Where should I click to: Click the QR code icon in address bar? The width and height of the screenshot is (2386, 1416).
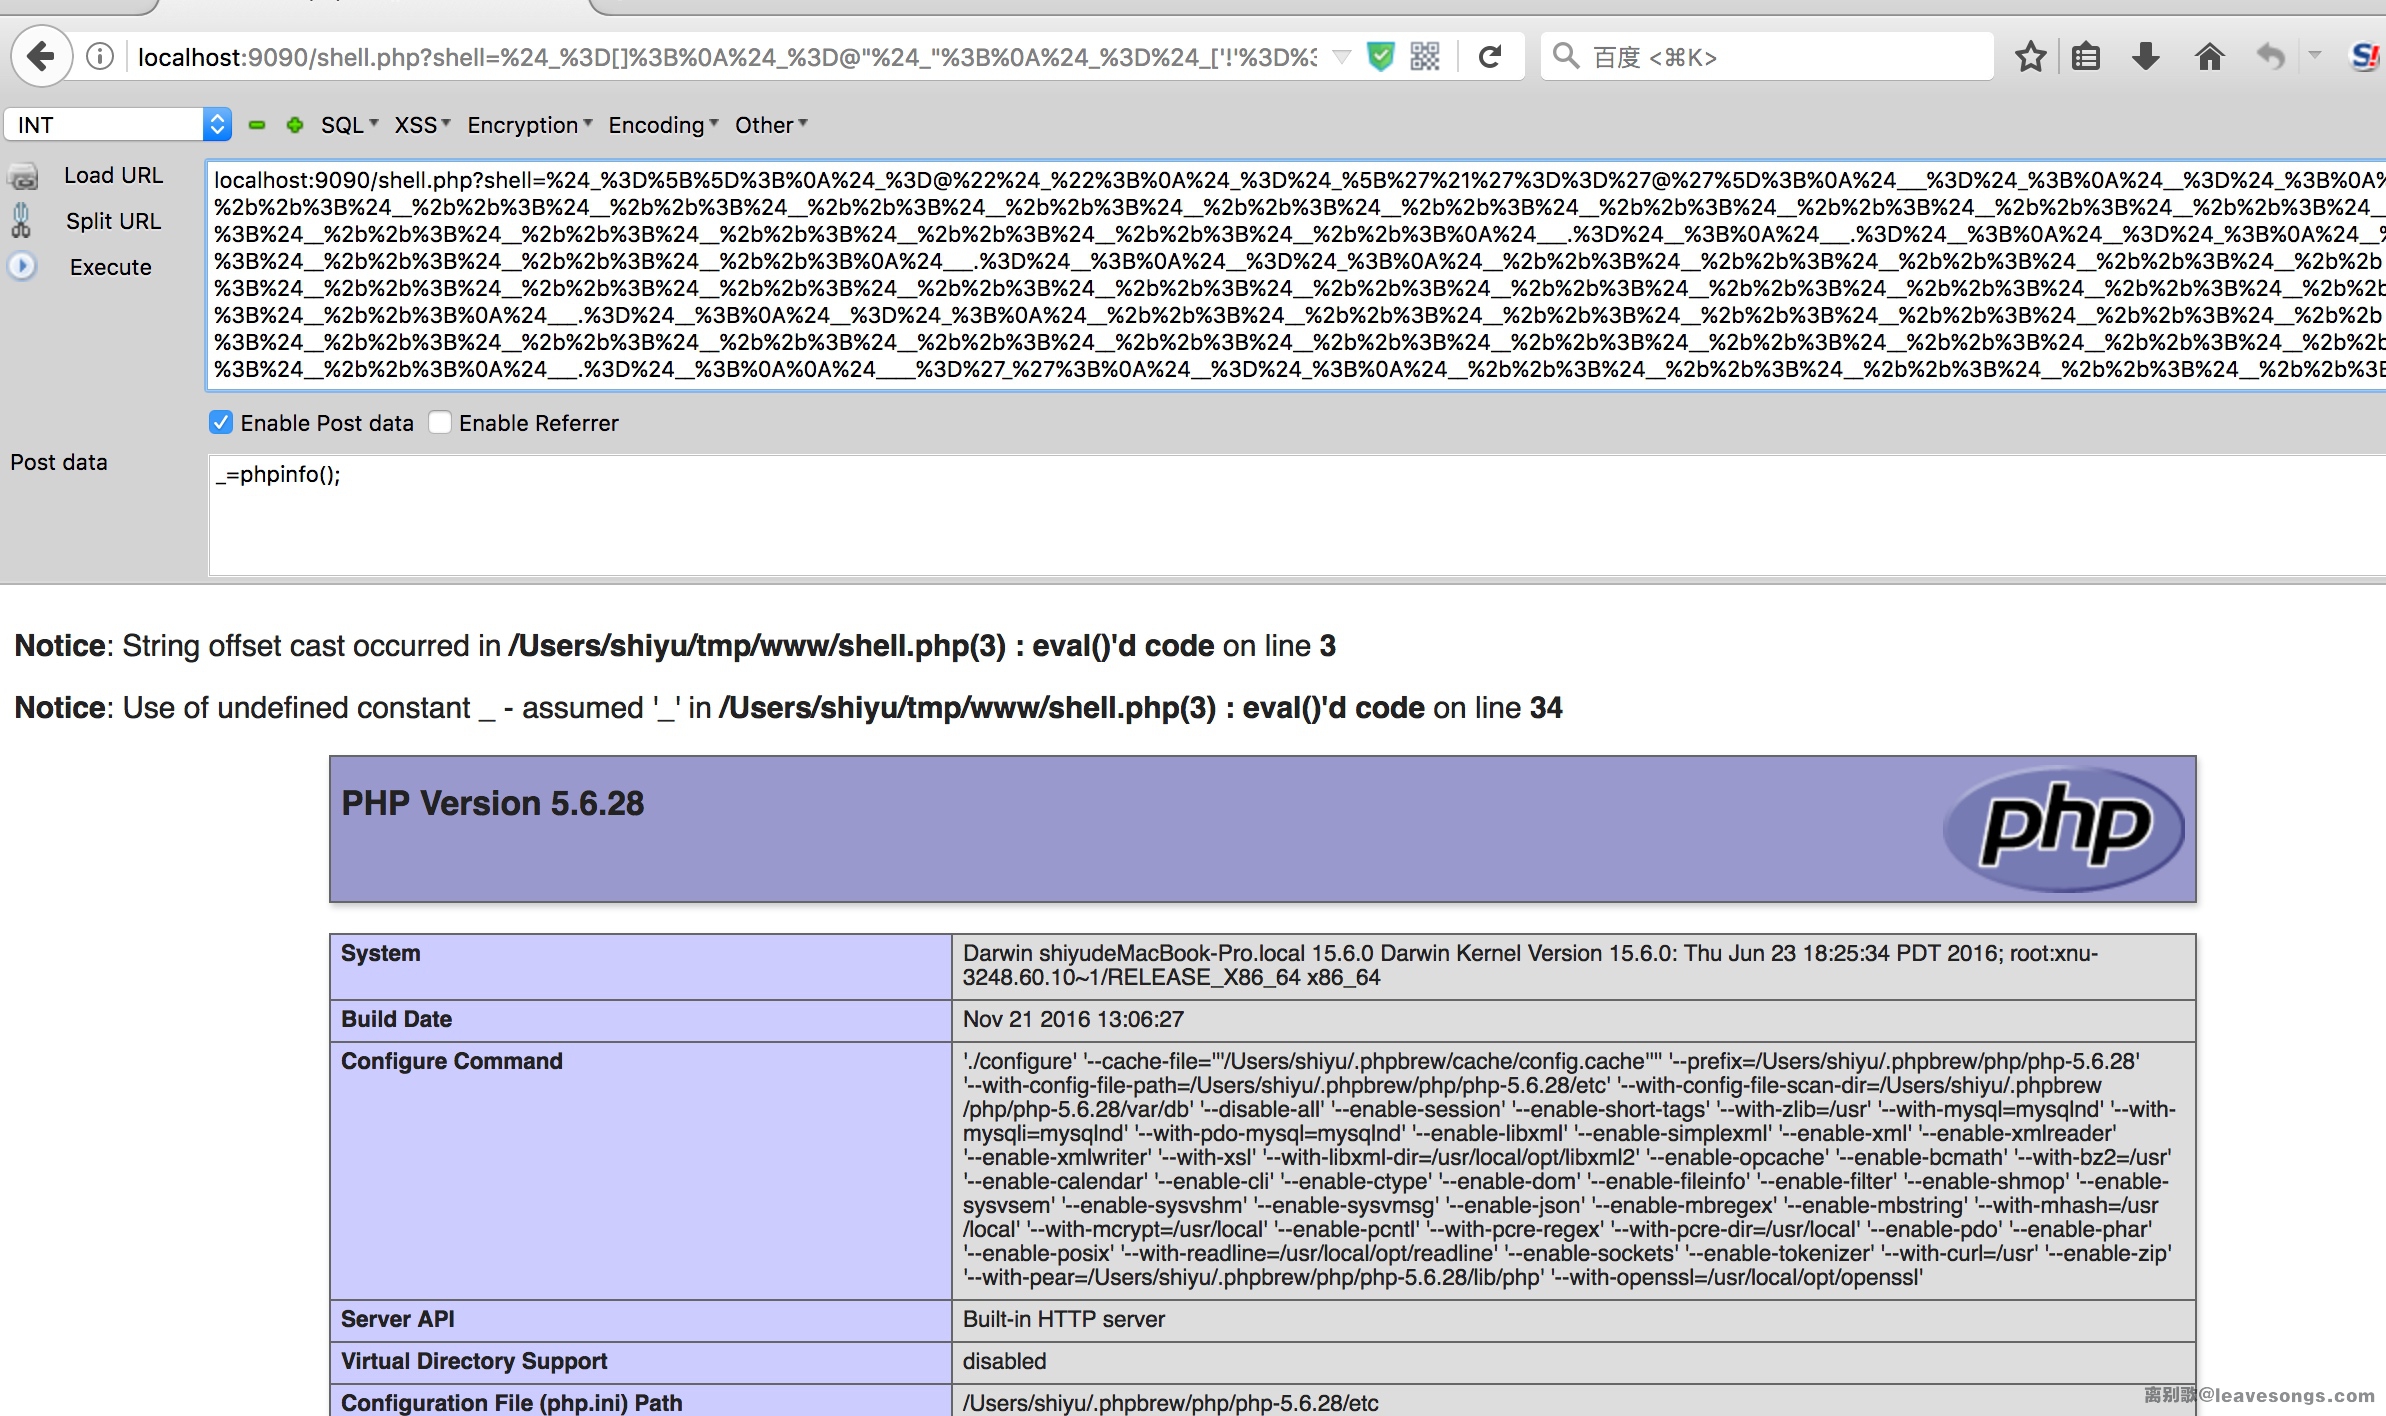point(1425,57)
